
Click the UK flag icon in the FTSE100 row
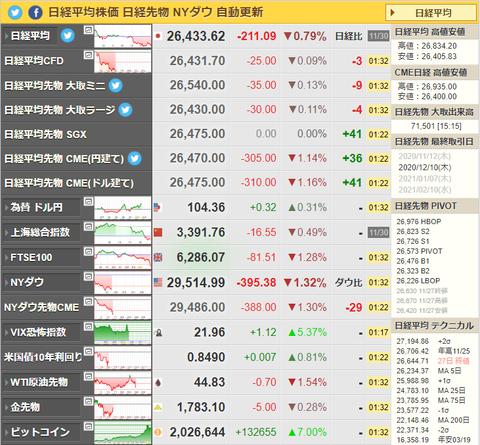pos(158,257)
